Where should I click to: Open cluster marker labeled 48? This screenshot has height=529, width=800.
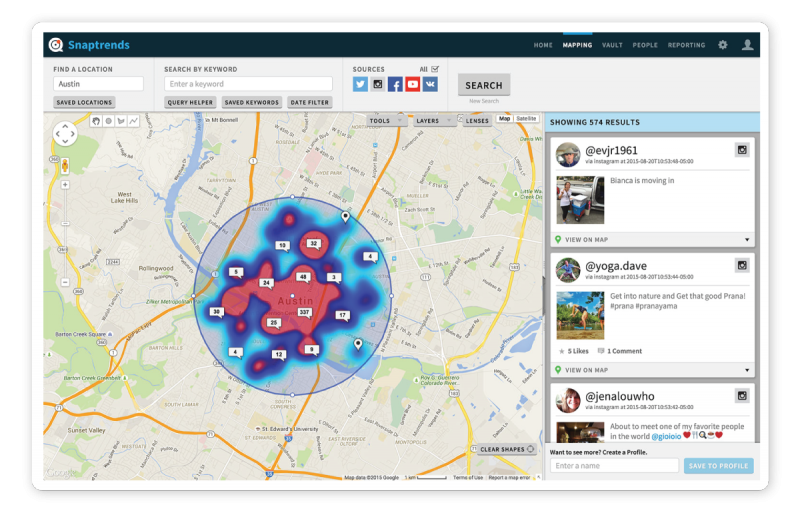pos(304,278)
